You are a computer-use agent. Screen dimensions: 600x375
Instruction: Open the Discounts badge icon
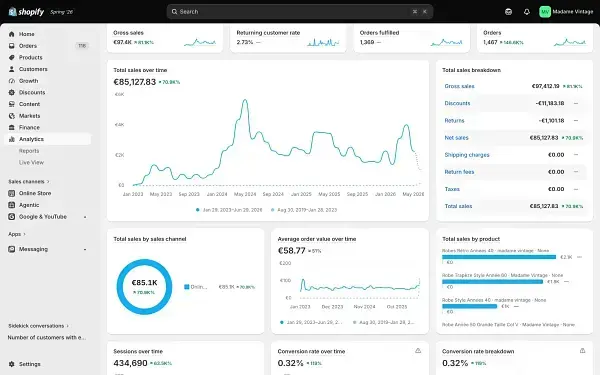11,93
